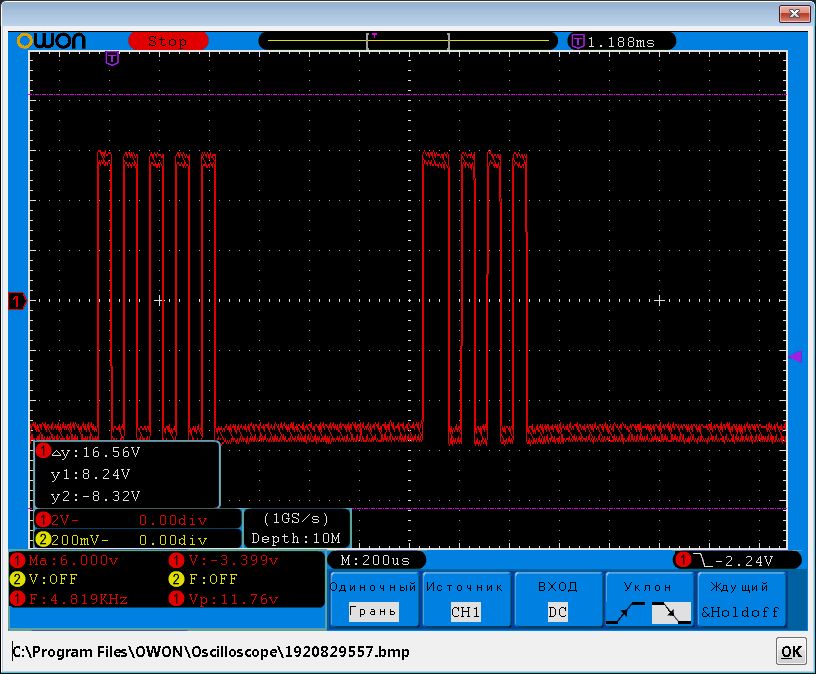Viewport: 816px width, 674px height.
Task: Open the ВХОД DC coupling selector
Action: (x=557, y=600)
